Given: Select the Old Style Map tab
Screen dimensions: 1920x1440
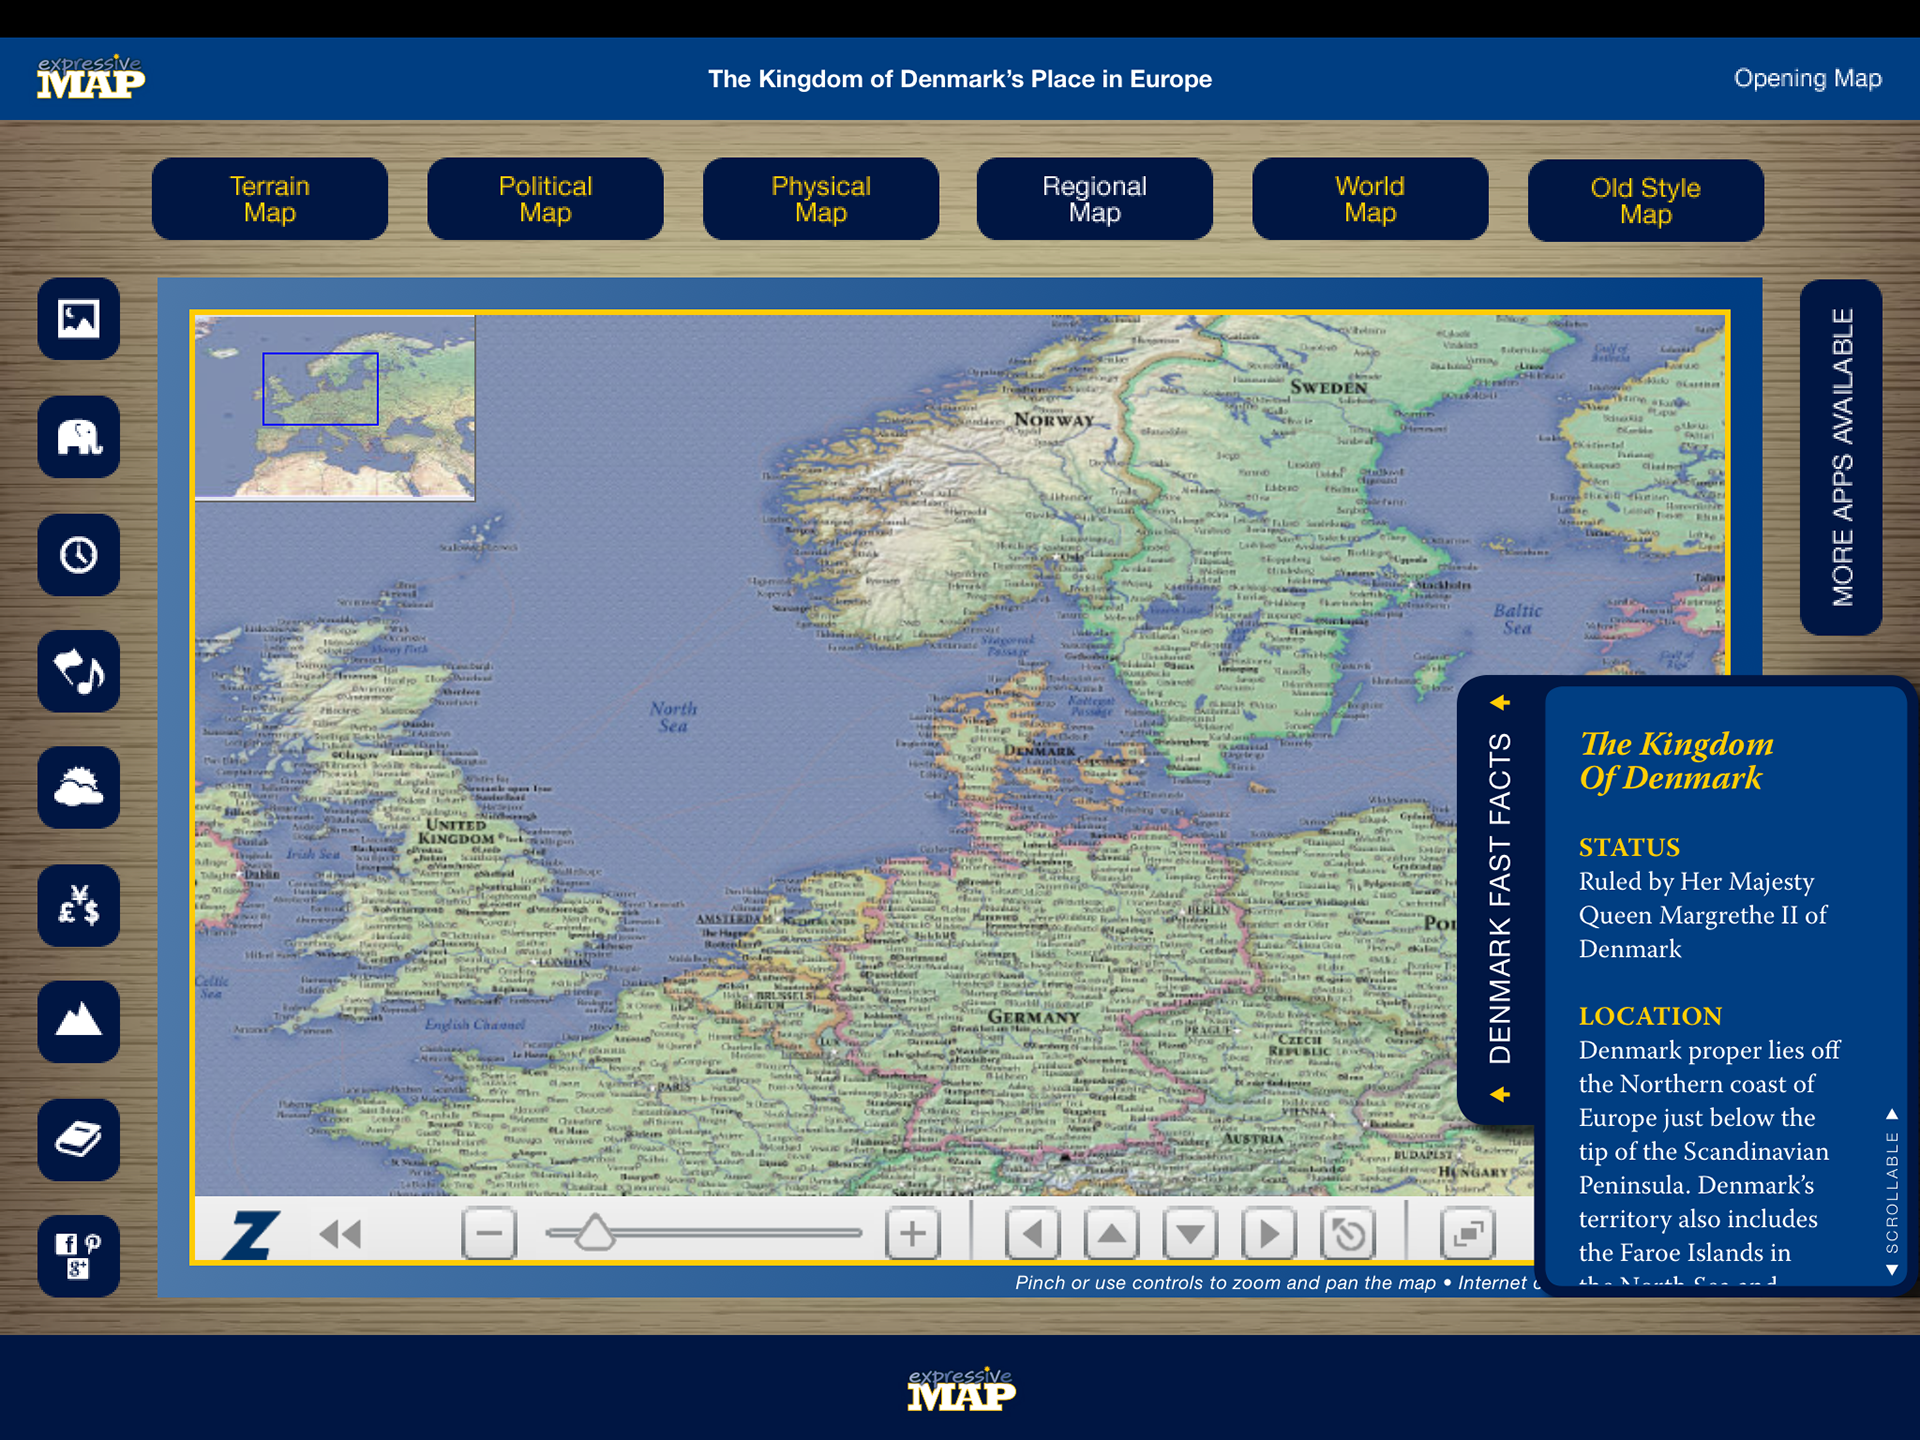Looking at the screenshot, I should coord(1645,201).
